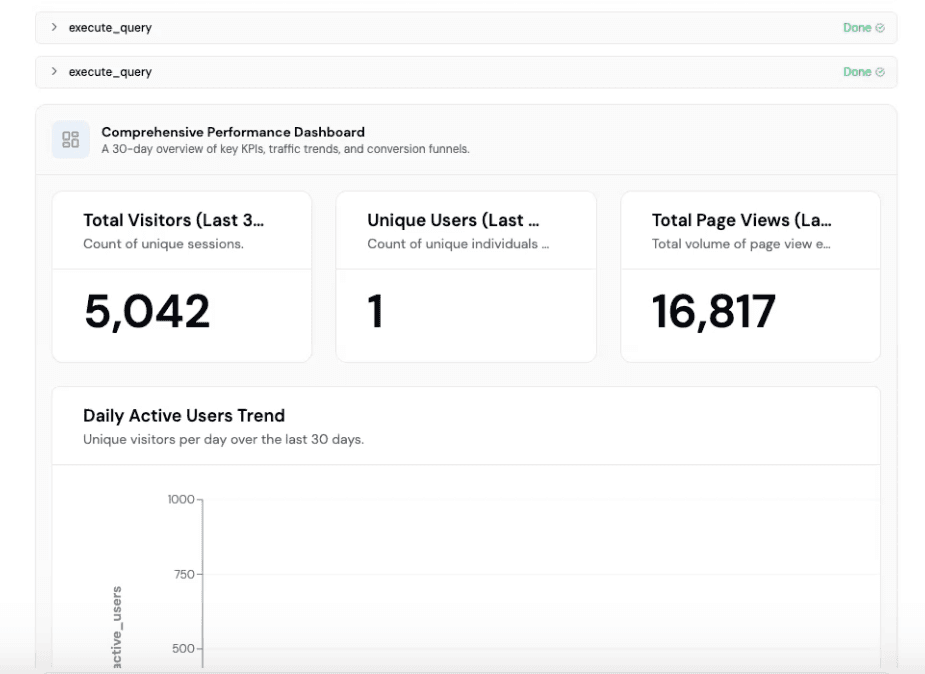Click the 5,042 visitors value

click(x=147, y=311)
